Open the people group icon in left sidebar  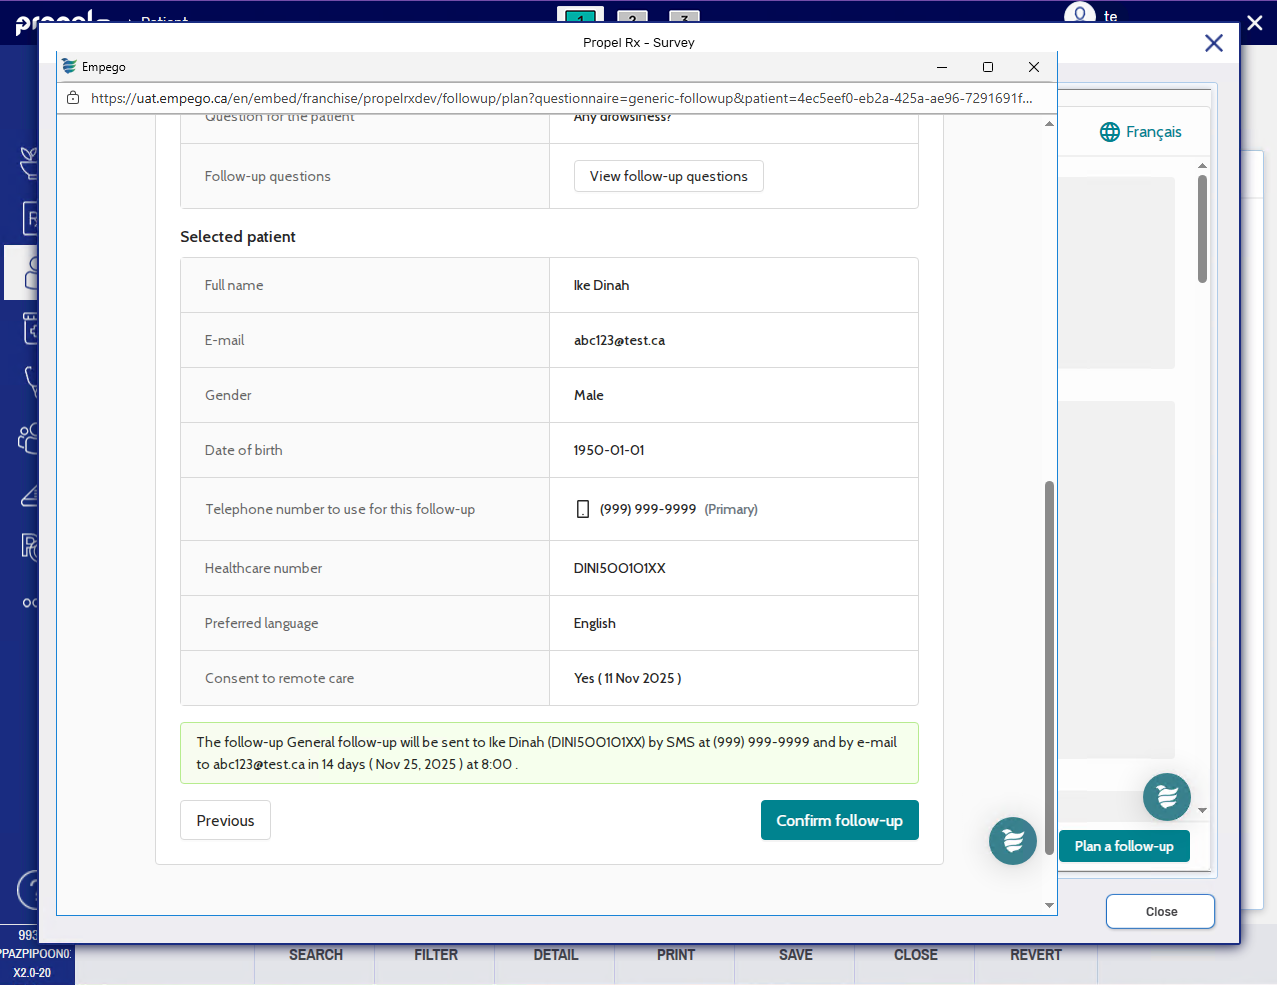[x=28, y=438]
